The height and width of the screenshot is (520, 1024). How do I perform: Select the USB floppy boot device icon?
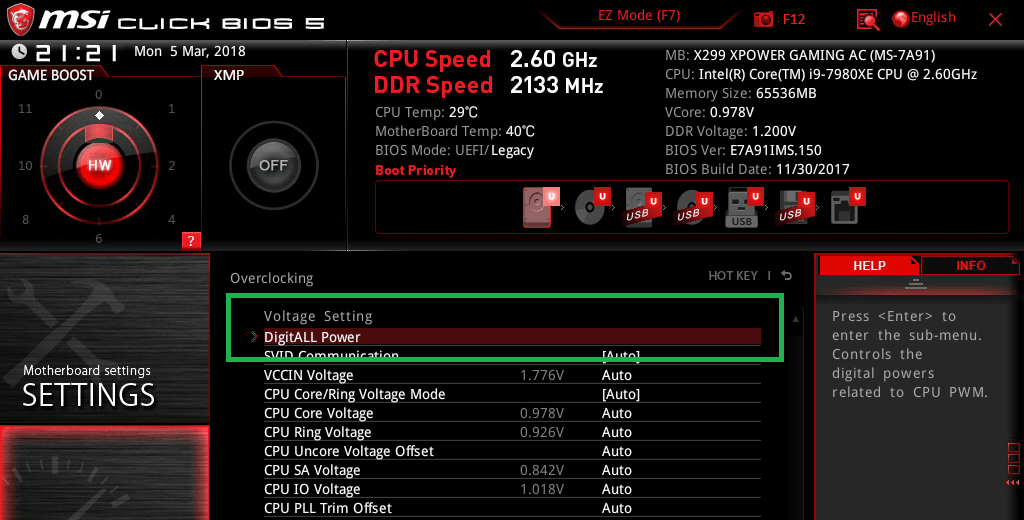click(x=795, y=206)
